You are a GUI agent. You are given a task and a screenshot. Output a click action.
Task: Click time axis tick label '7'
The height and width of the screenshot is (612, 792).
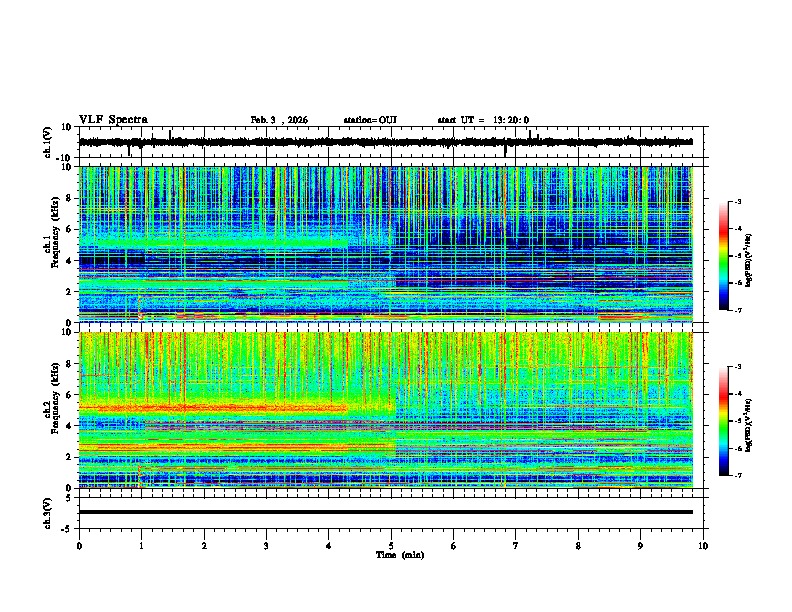pyautogui.click(x=516, y=546)
